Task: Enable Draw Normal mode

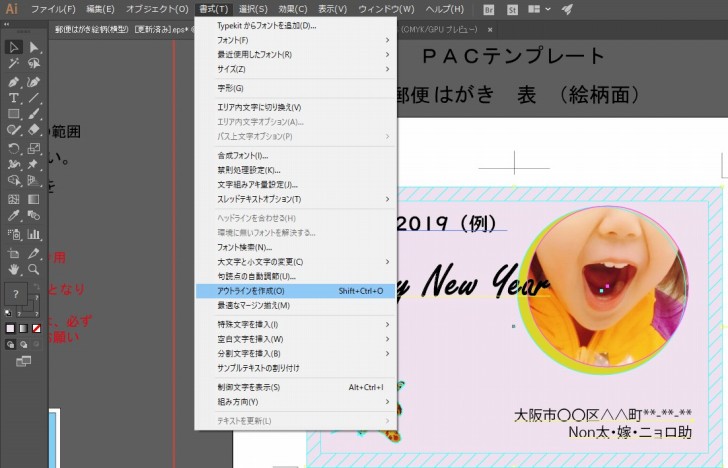Action: 10,344
